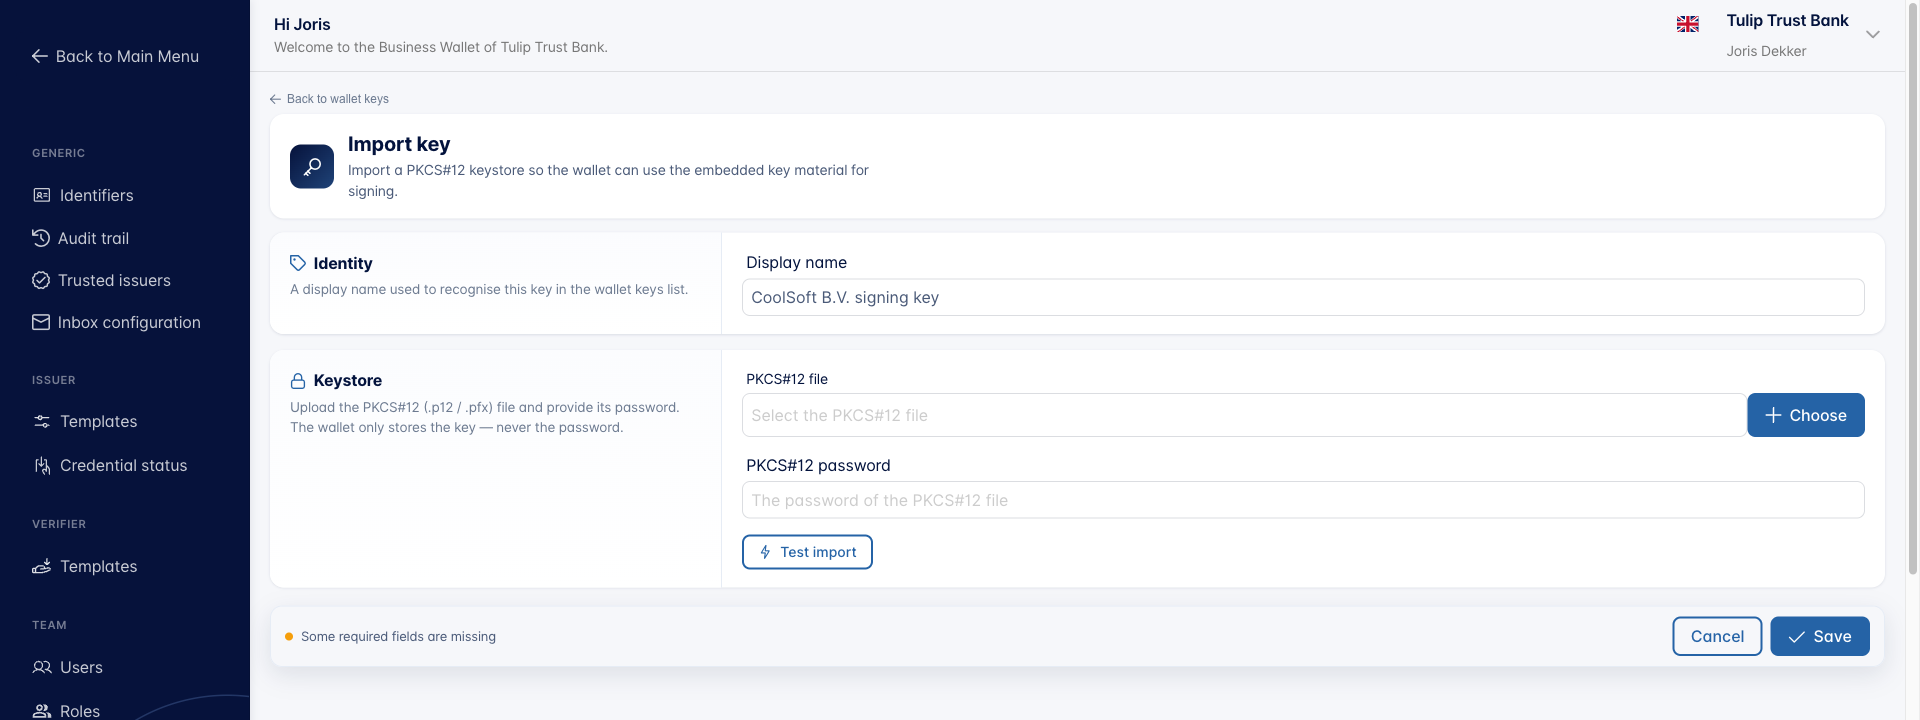Click the Import key header icon
Image resolution: width=1920 pixels, height=720 pixels.
click(x=312, y=166)
